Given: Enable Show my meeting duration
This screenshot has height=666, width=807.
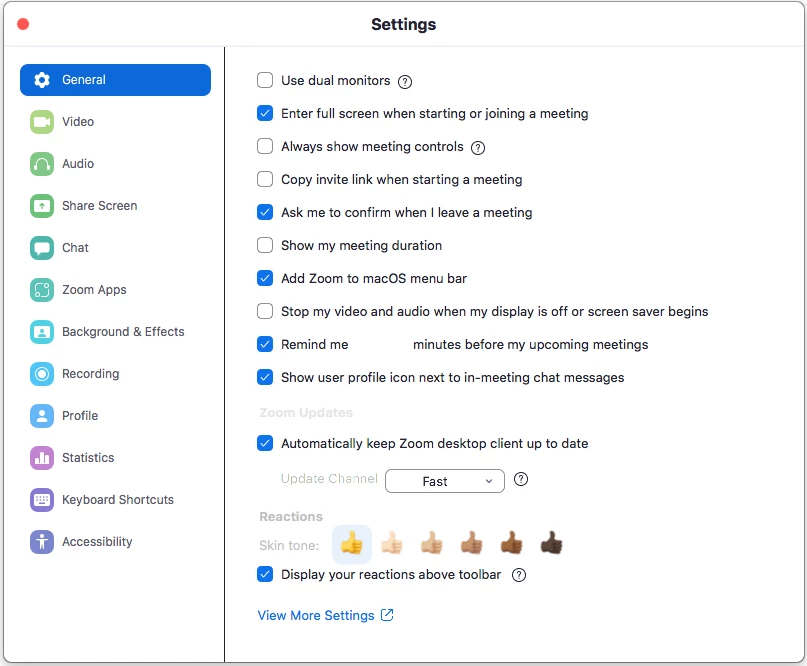Looking at the screenshot, I should 265,245.
